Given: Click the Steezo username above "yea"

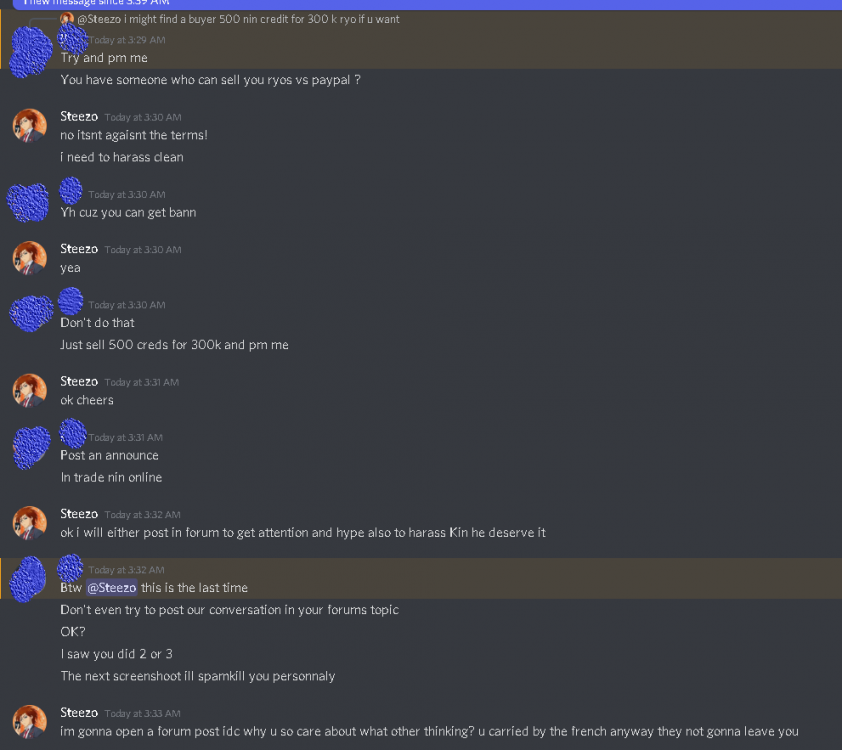Looking at the screenshot, I should (x=79, y=249).
